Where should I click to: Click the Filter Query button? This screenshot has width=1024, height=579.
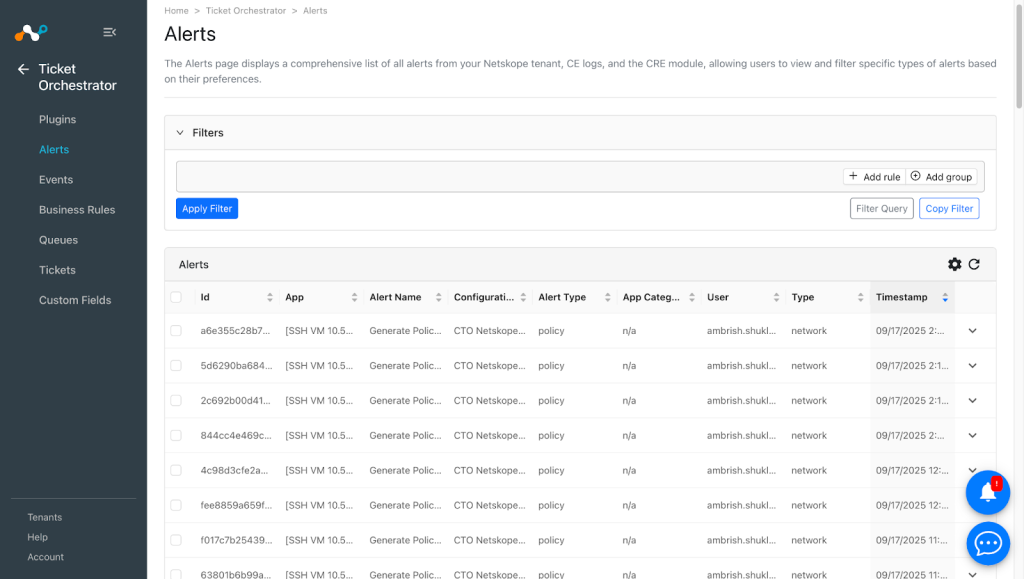[x=882, y=208]
